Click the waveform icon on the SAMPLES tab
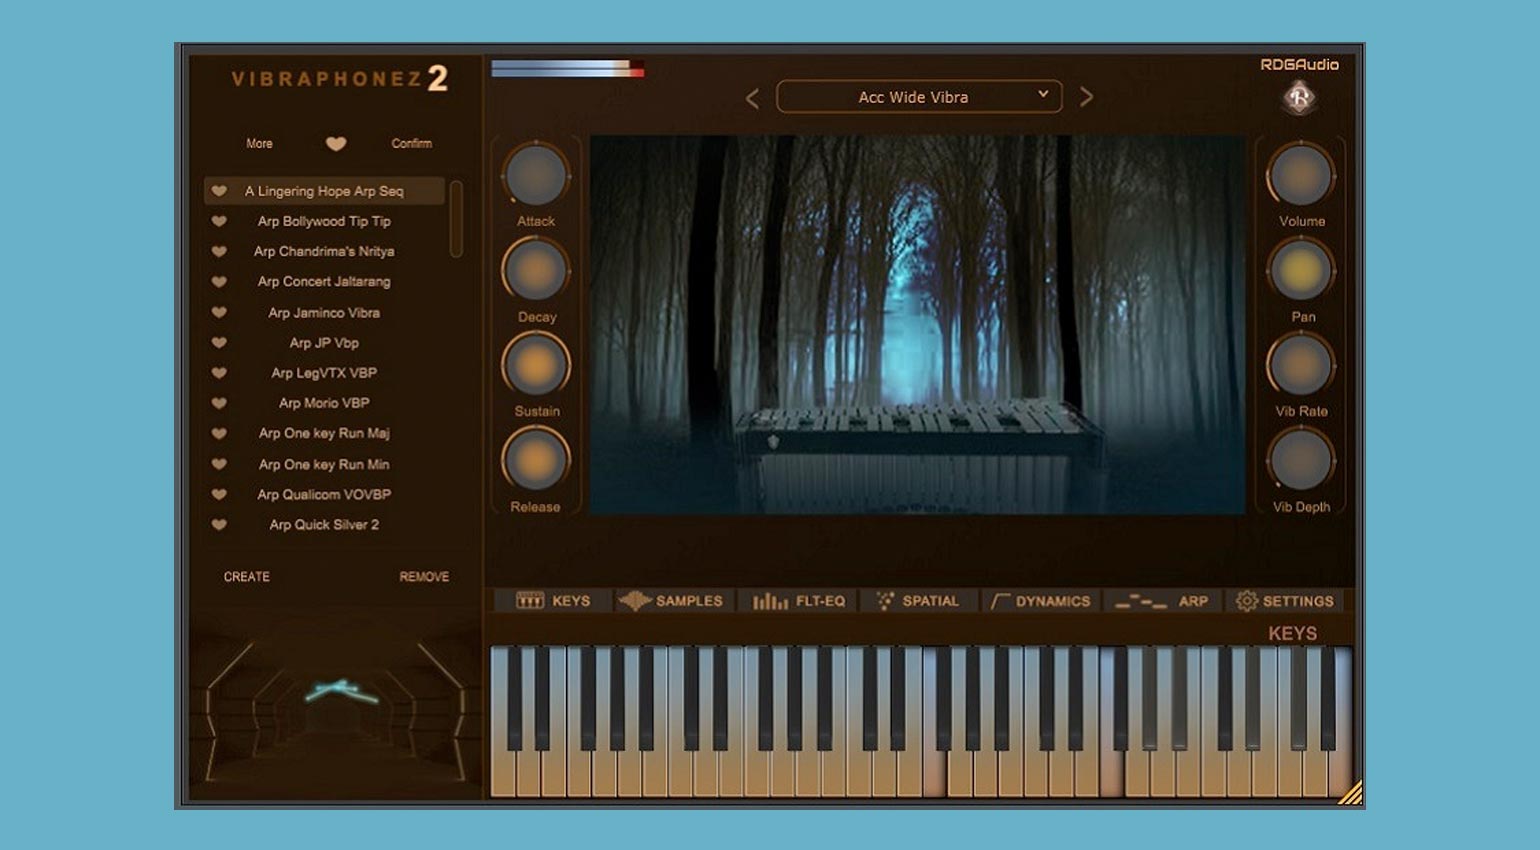This screenshot has width=1540, height=850. (x=634, y=600)
